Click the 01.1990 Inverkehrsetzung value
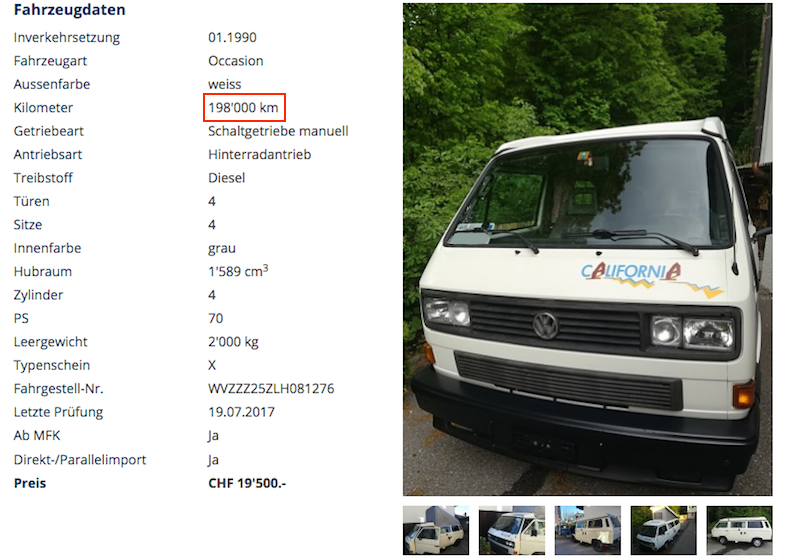 coord(232,37)
